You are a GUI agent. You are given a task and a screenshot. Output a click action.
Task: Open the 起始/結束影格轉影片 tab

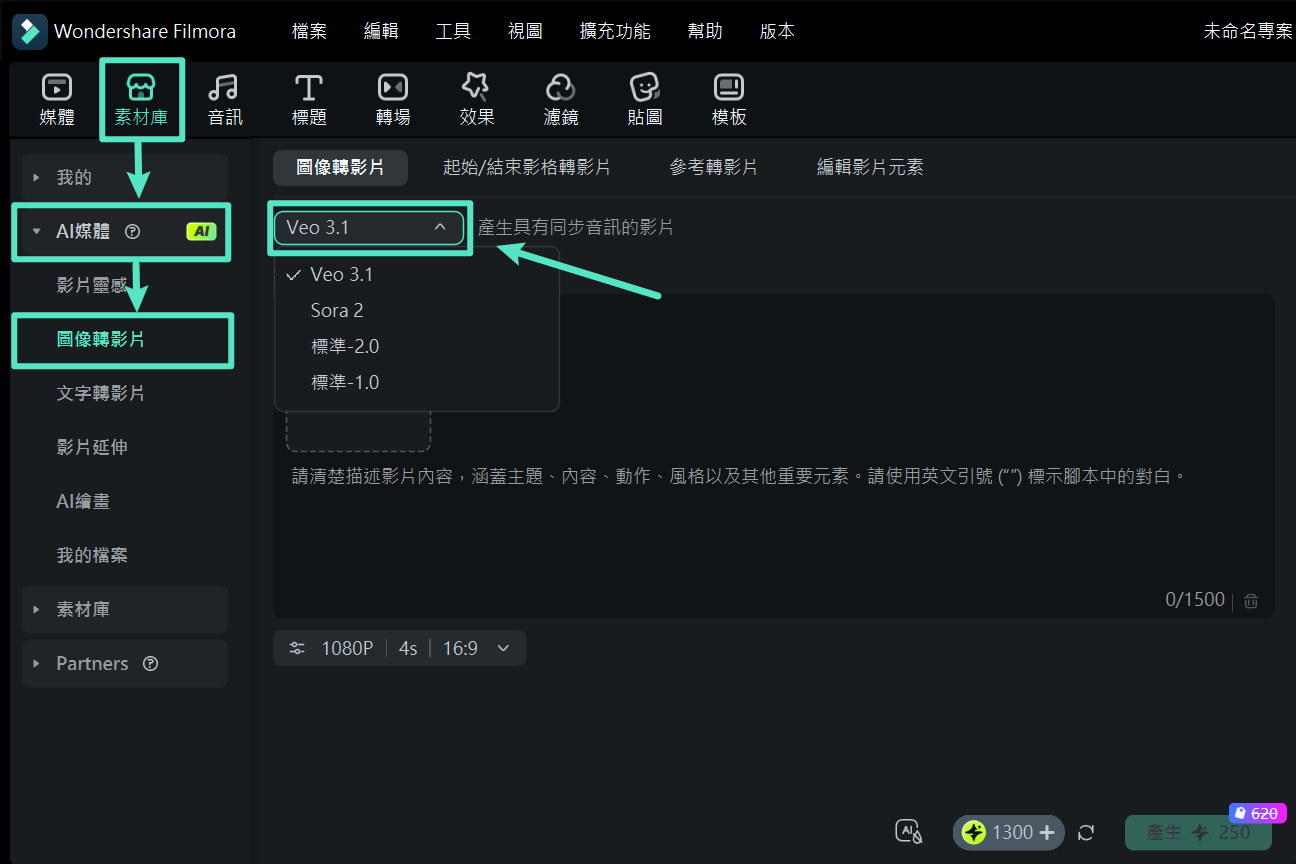click(x=527, y=167)
